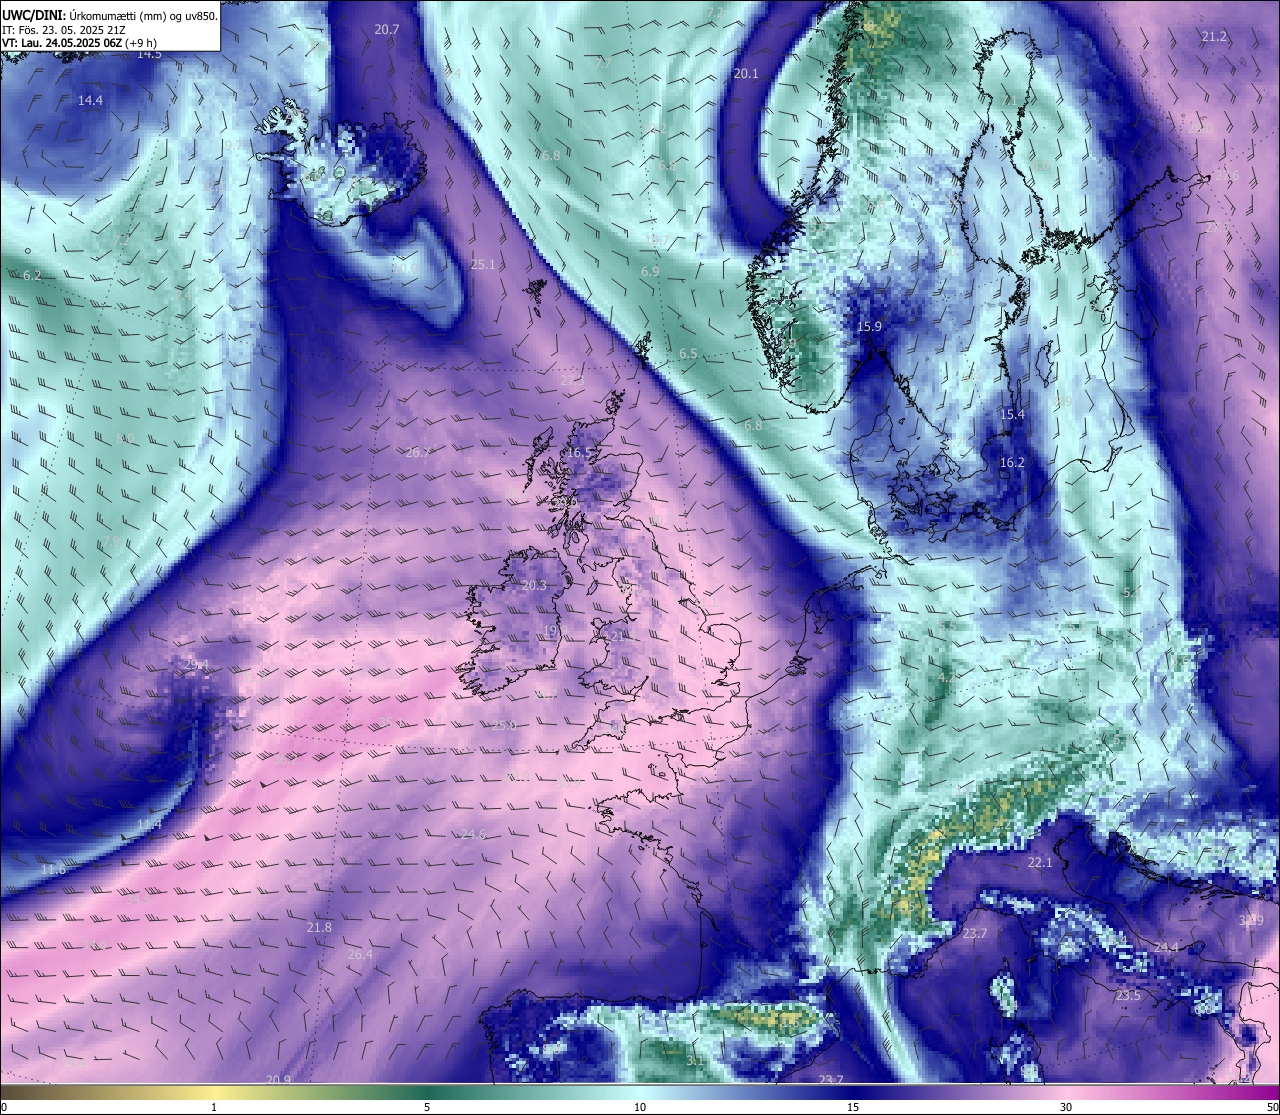Click the 4.2 value label

click(945, 678)
